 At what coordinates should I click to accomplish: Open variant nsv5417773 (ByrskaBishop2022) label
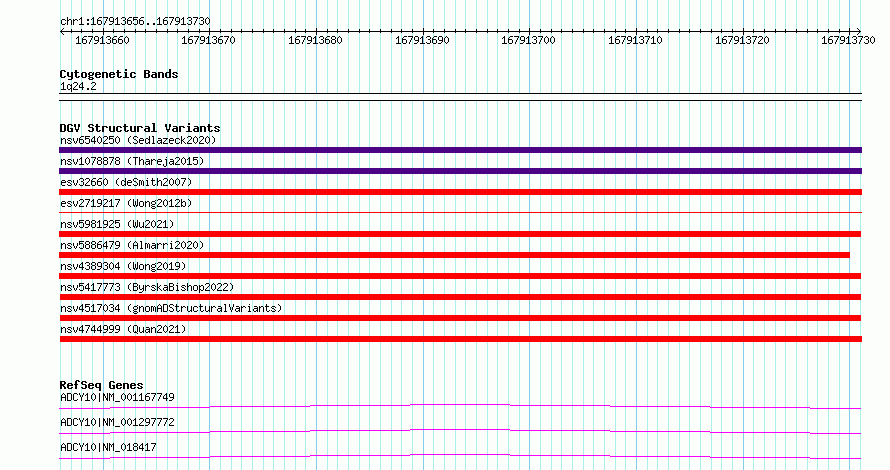147,287
